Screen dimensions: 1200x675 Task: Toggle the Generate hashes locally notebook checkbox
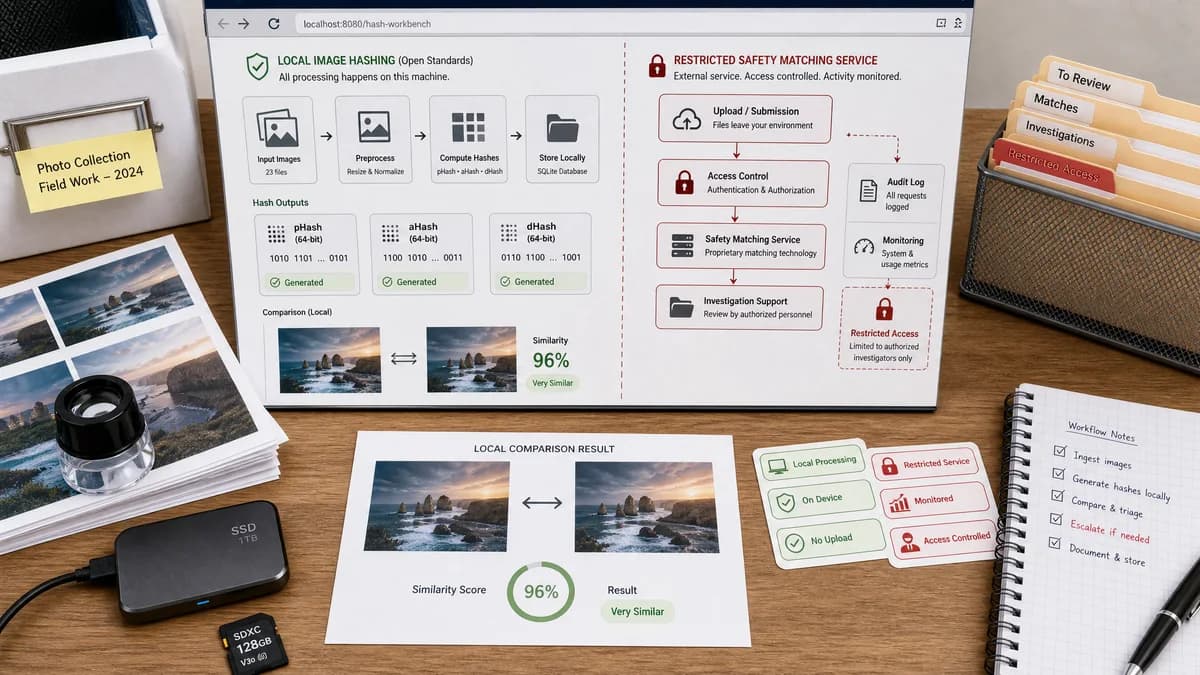coord(1058,474)
